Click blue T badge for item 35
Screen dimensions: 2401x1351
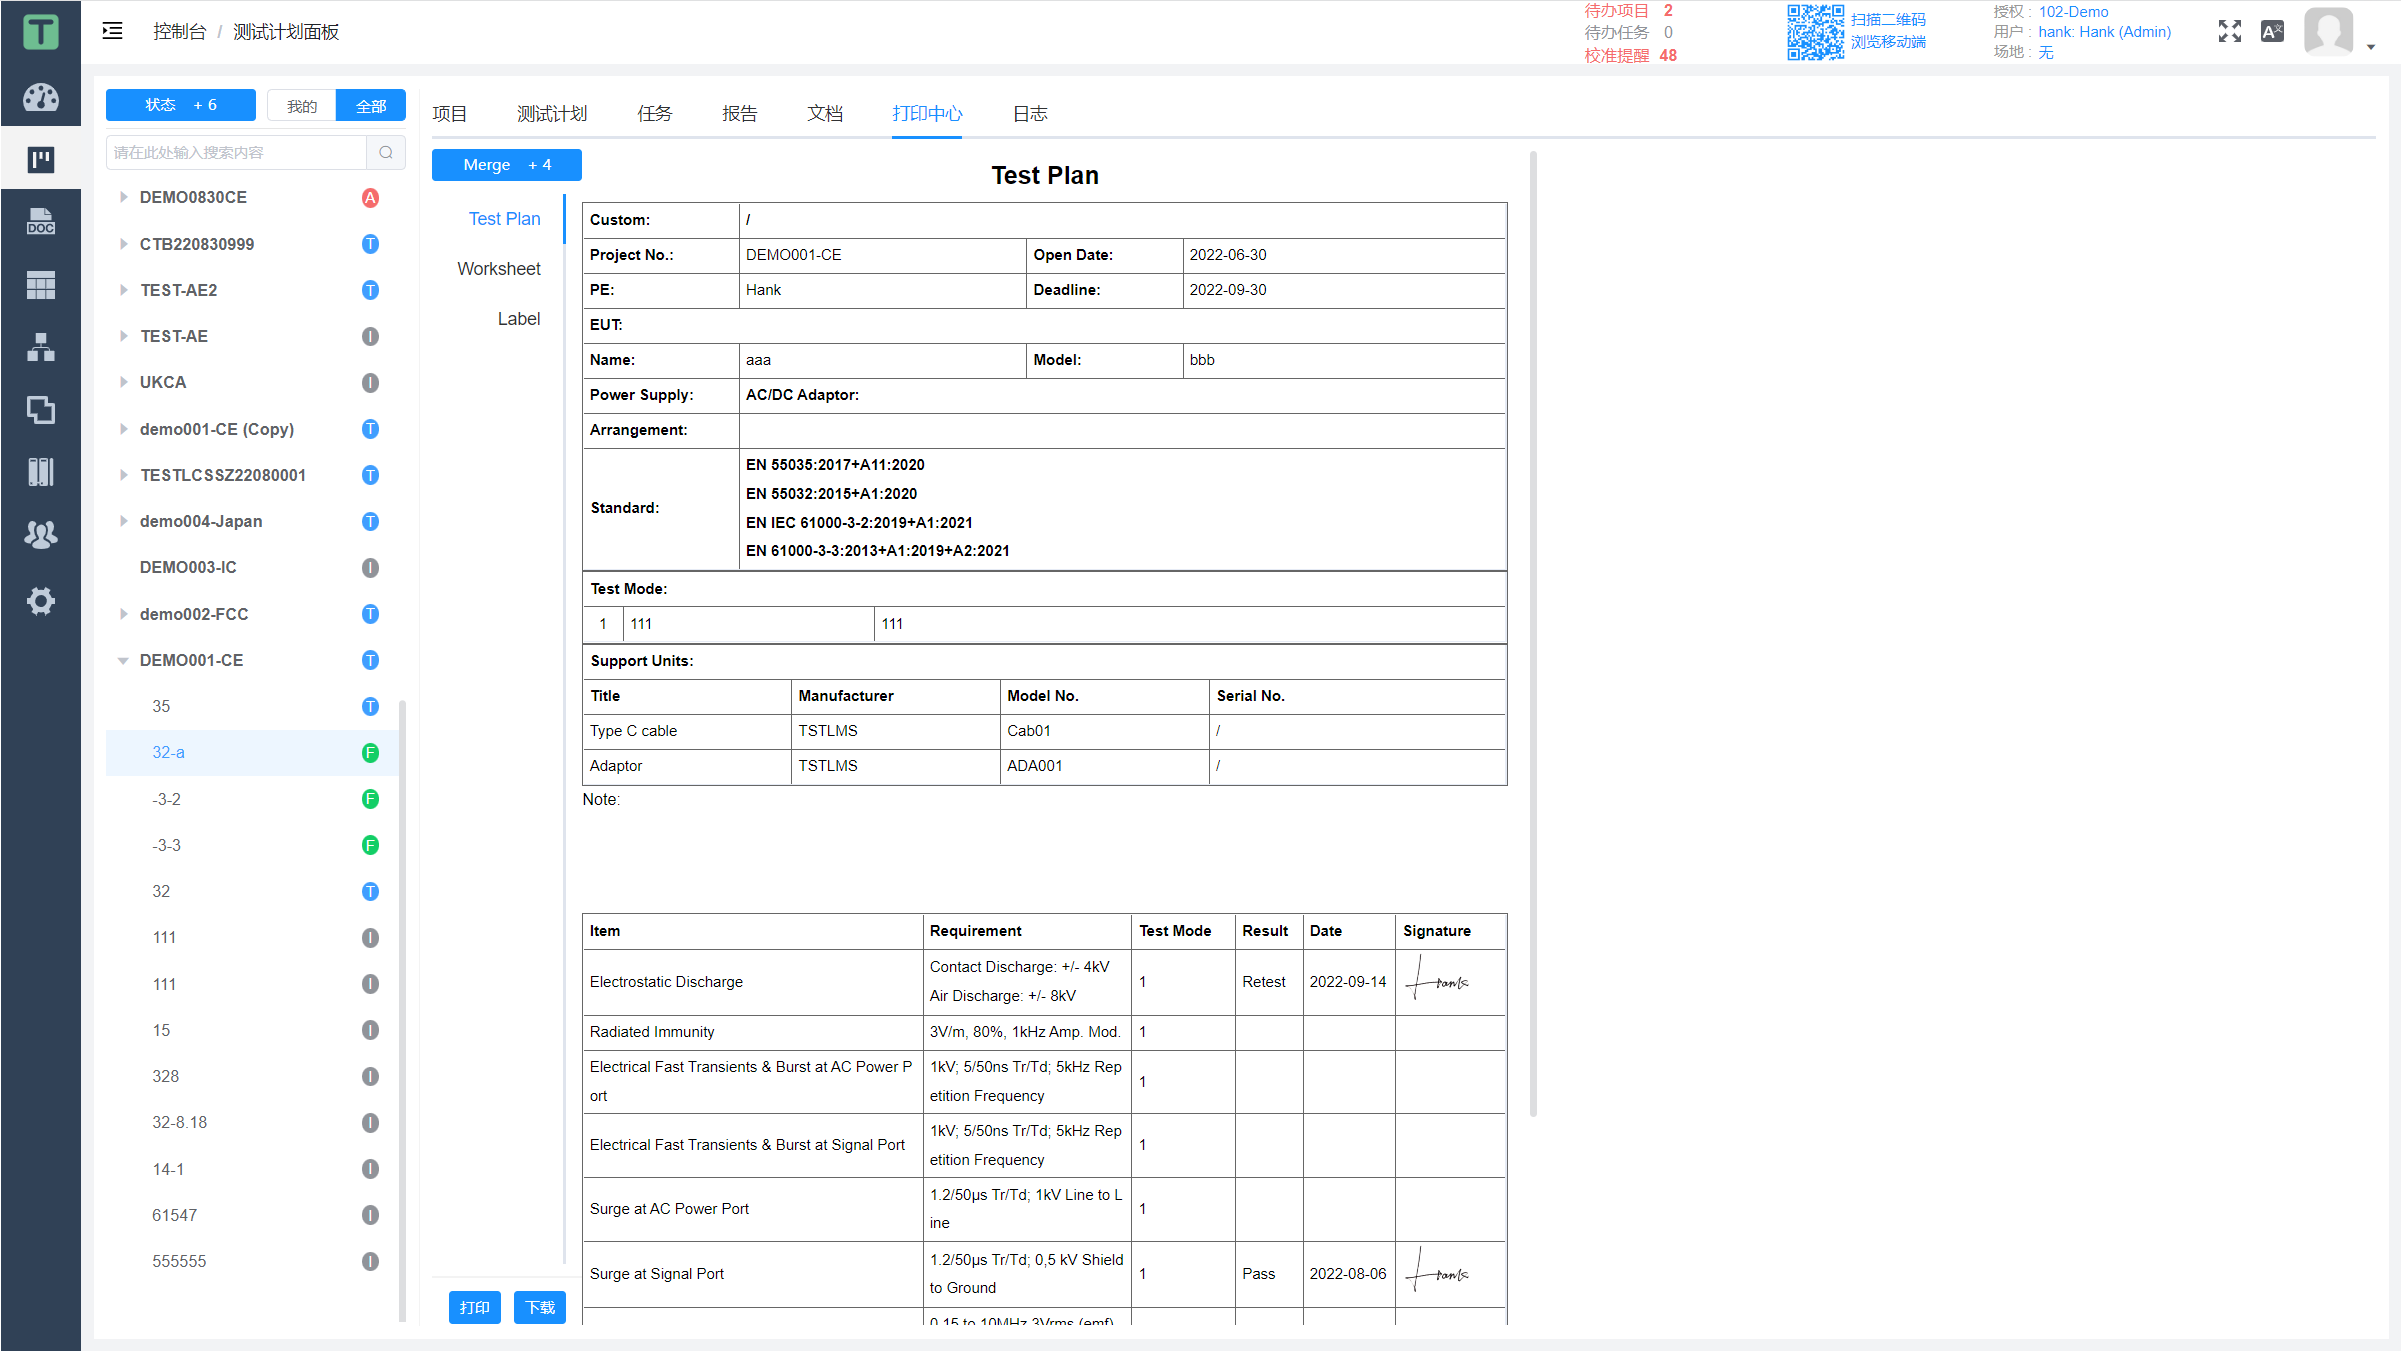(370, 707)
